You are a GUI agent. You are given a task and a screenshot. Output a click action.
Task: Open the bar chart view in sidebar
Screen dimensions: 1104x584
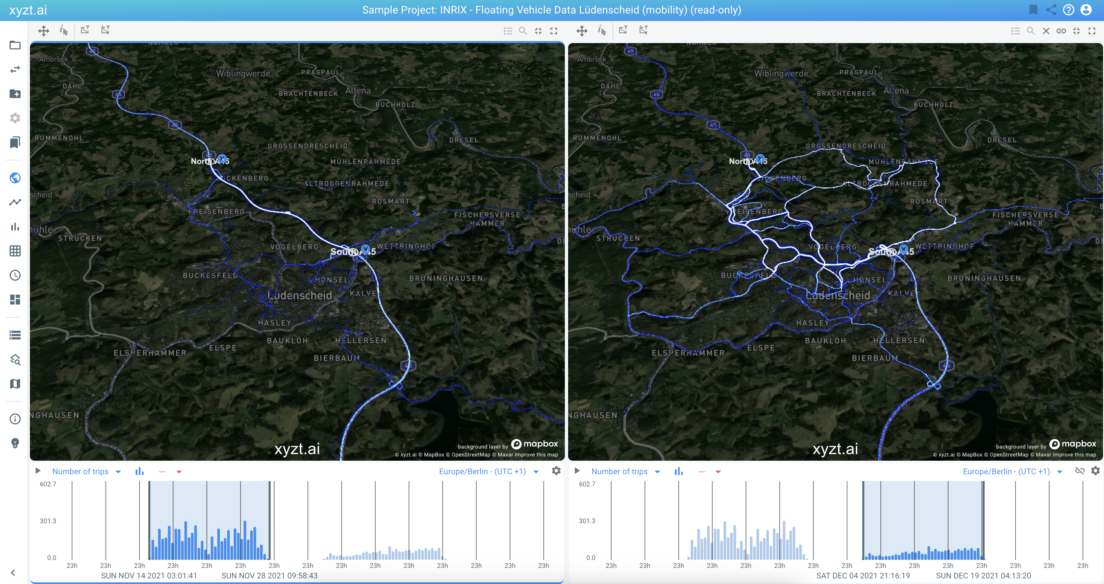pos(15,227)
